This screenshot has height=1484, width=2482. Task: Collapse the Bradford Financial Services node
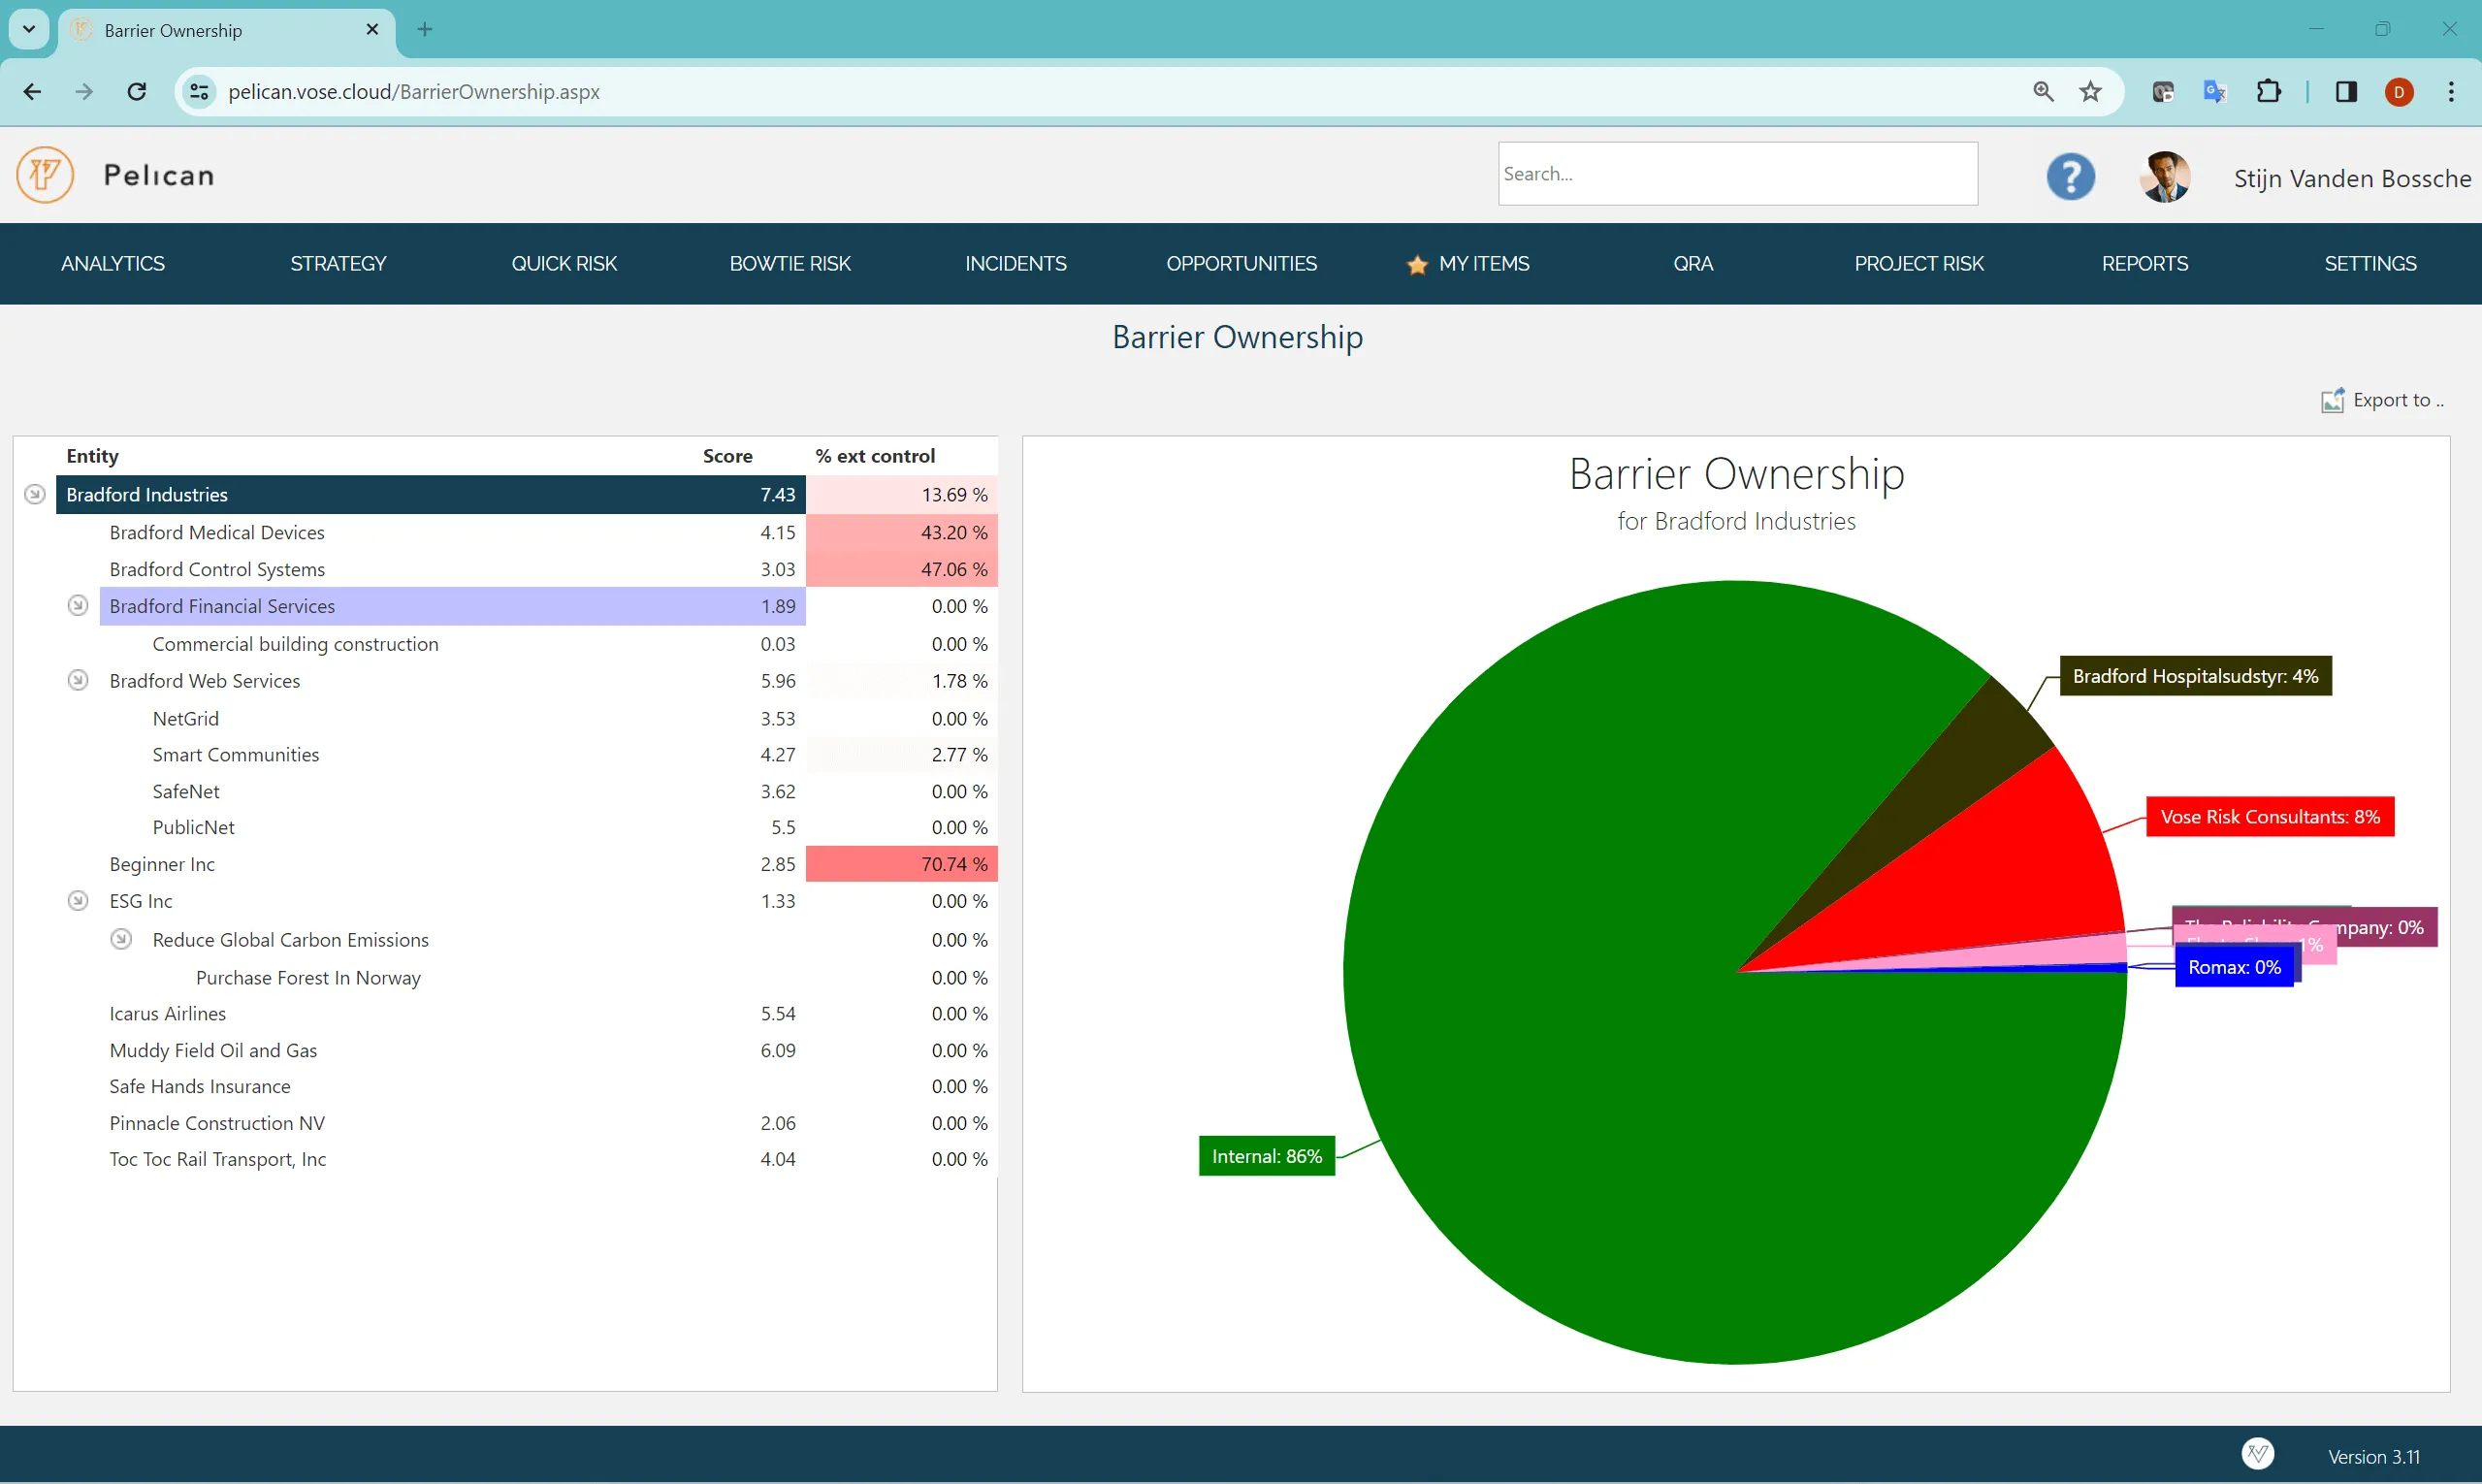[78, 606]
